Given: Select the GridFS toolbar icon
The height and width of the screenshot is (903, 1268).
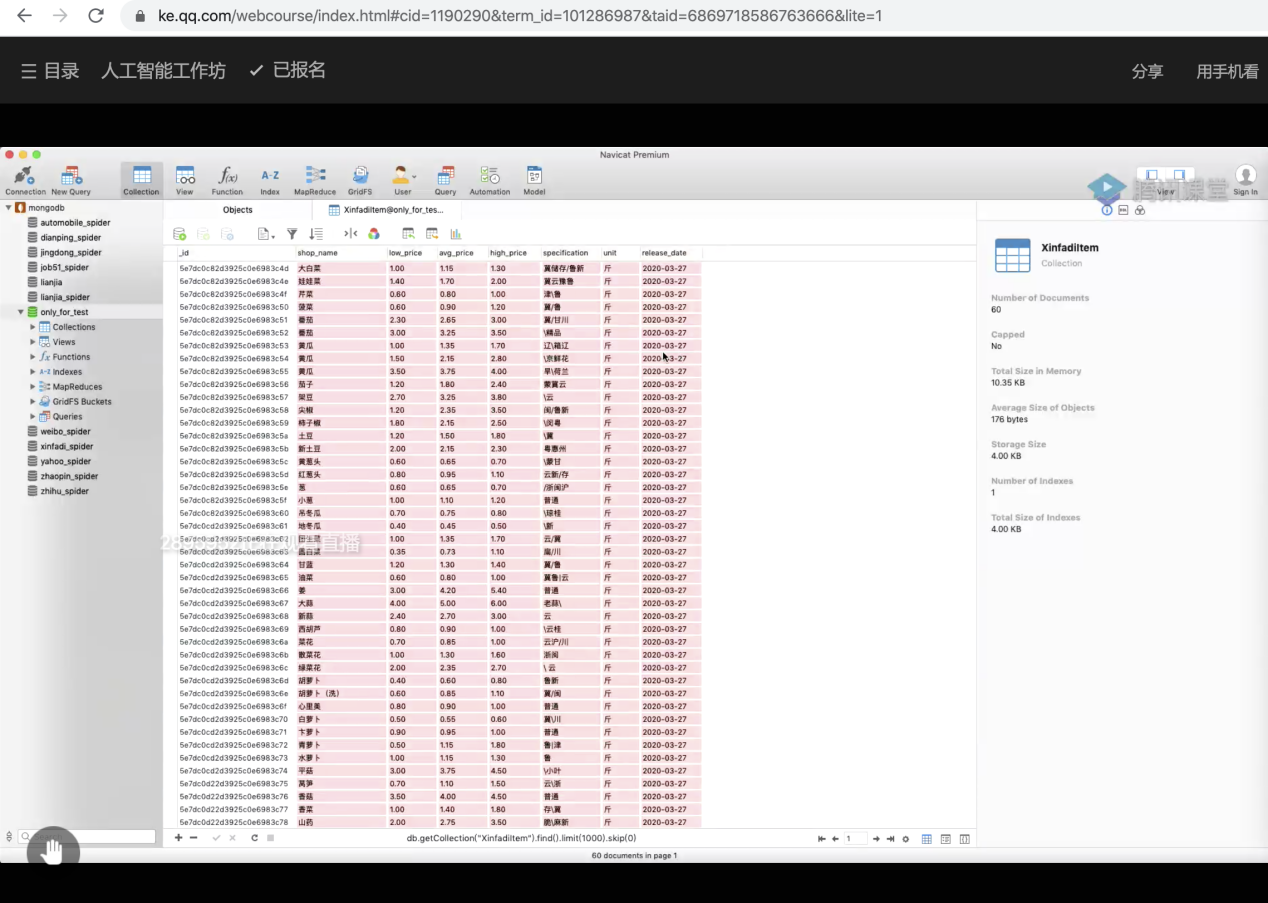Looking at the screenshot, I should (x=360, y=177).
